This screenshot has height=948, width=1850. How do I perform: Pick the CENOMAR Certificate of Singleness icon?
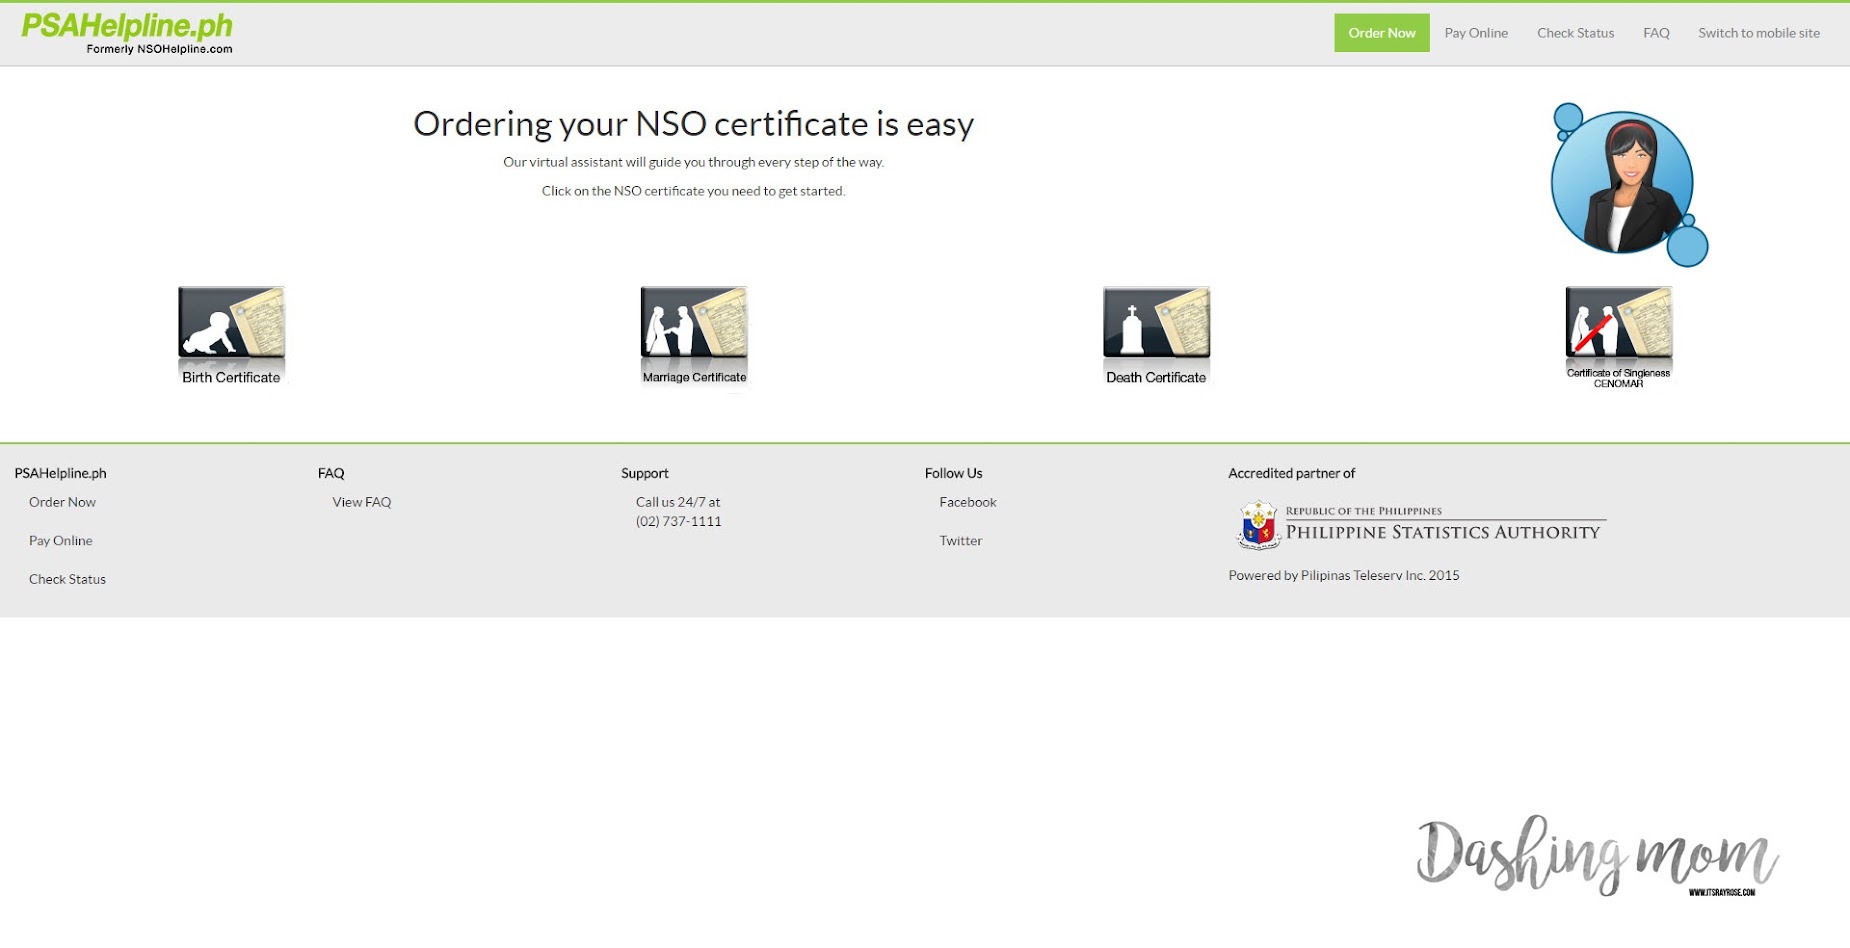pyautogui.click(x=1618, y=337)
